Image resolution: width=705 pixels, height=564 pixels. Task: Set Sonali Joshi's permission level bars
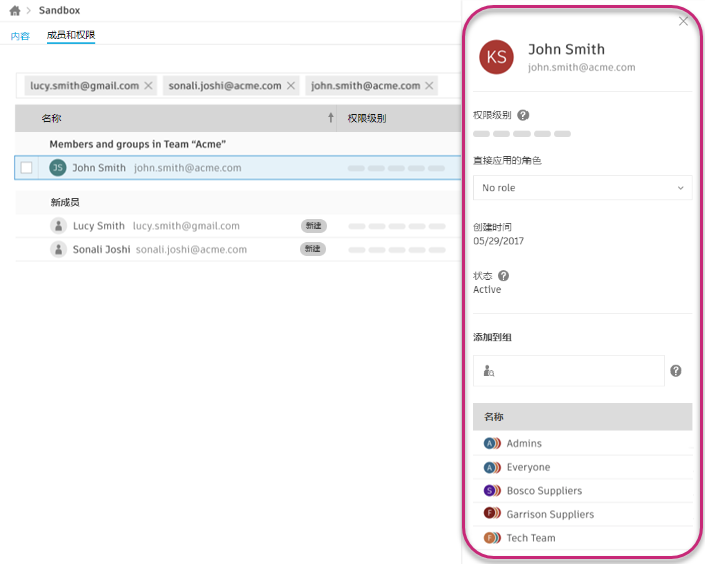(x=397, y=250)
